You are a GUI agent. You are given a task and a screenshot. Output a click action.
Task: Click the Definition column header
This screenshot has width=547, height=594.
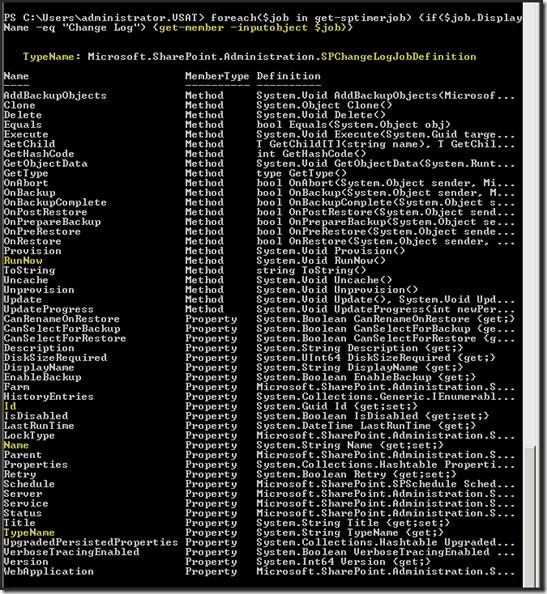click(289, 76)
